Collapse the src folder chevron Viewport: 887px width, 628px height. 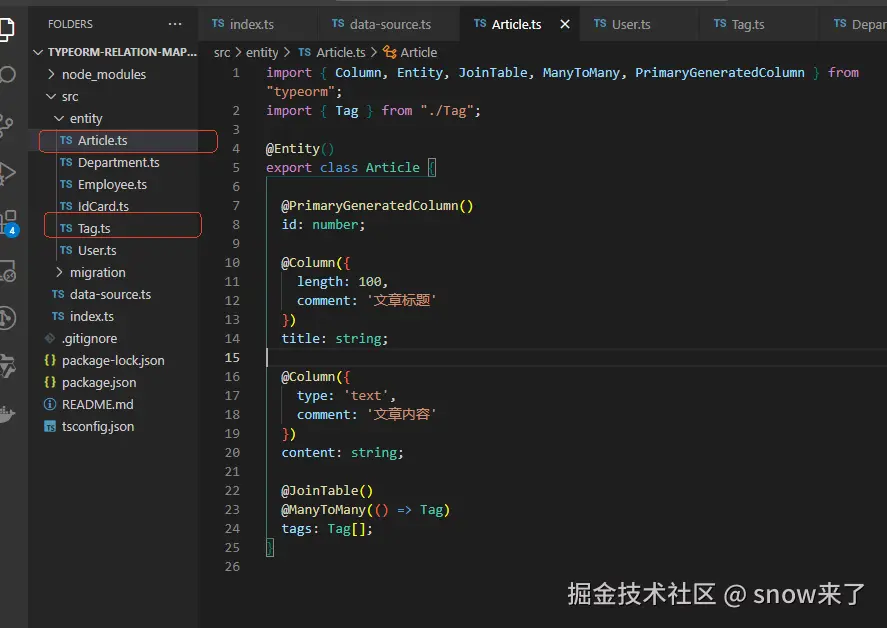(51, 96)
